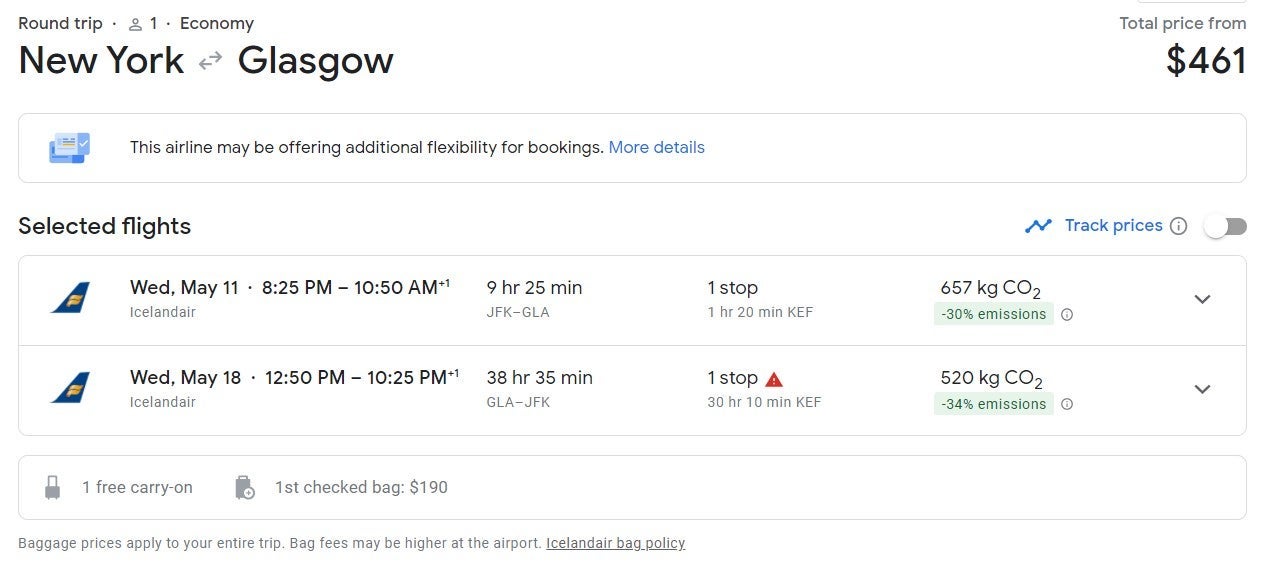The height and width of the screenshot is (577, 1261).
Task: Expand the May 18 GLA–JFK flight details
Action: pos(1202,389)
